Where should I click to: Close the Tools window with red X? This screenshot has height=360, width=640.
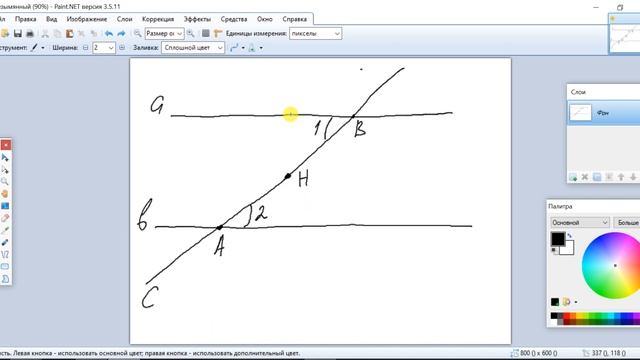pyautogui.click(x=6, y=145)
